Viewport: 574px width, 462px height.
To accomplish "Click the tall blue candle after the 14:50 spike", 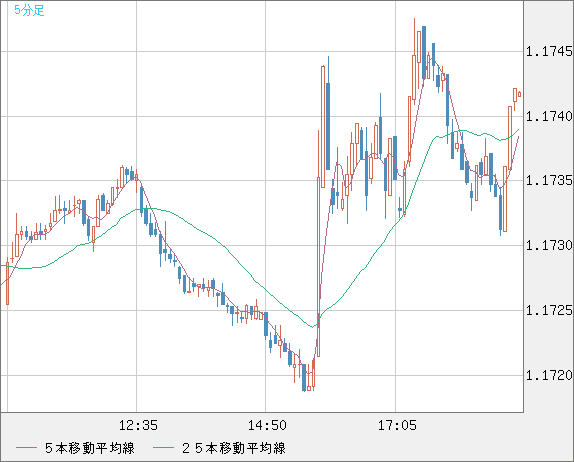I will tap(328, 126).
